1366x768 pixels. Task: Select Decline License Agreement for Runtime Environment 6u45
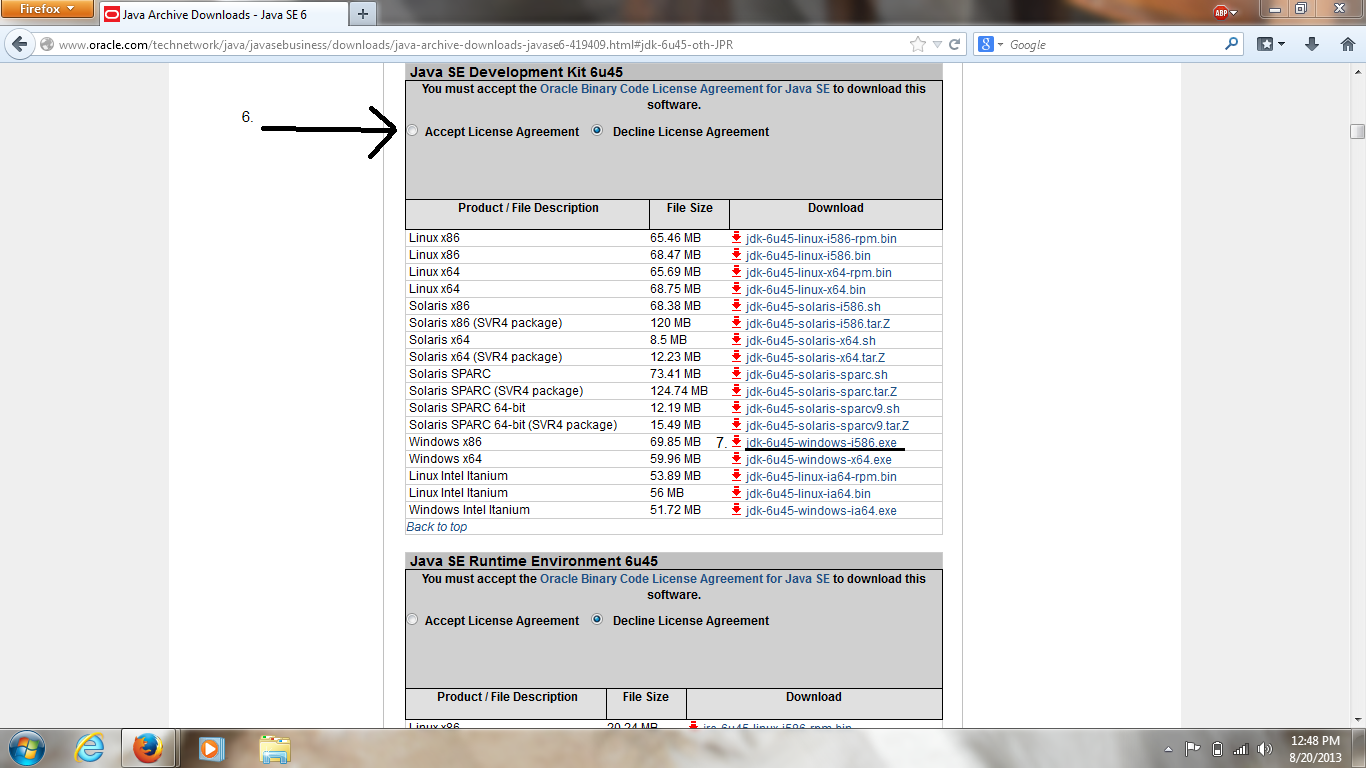[598, 620]
